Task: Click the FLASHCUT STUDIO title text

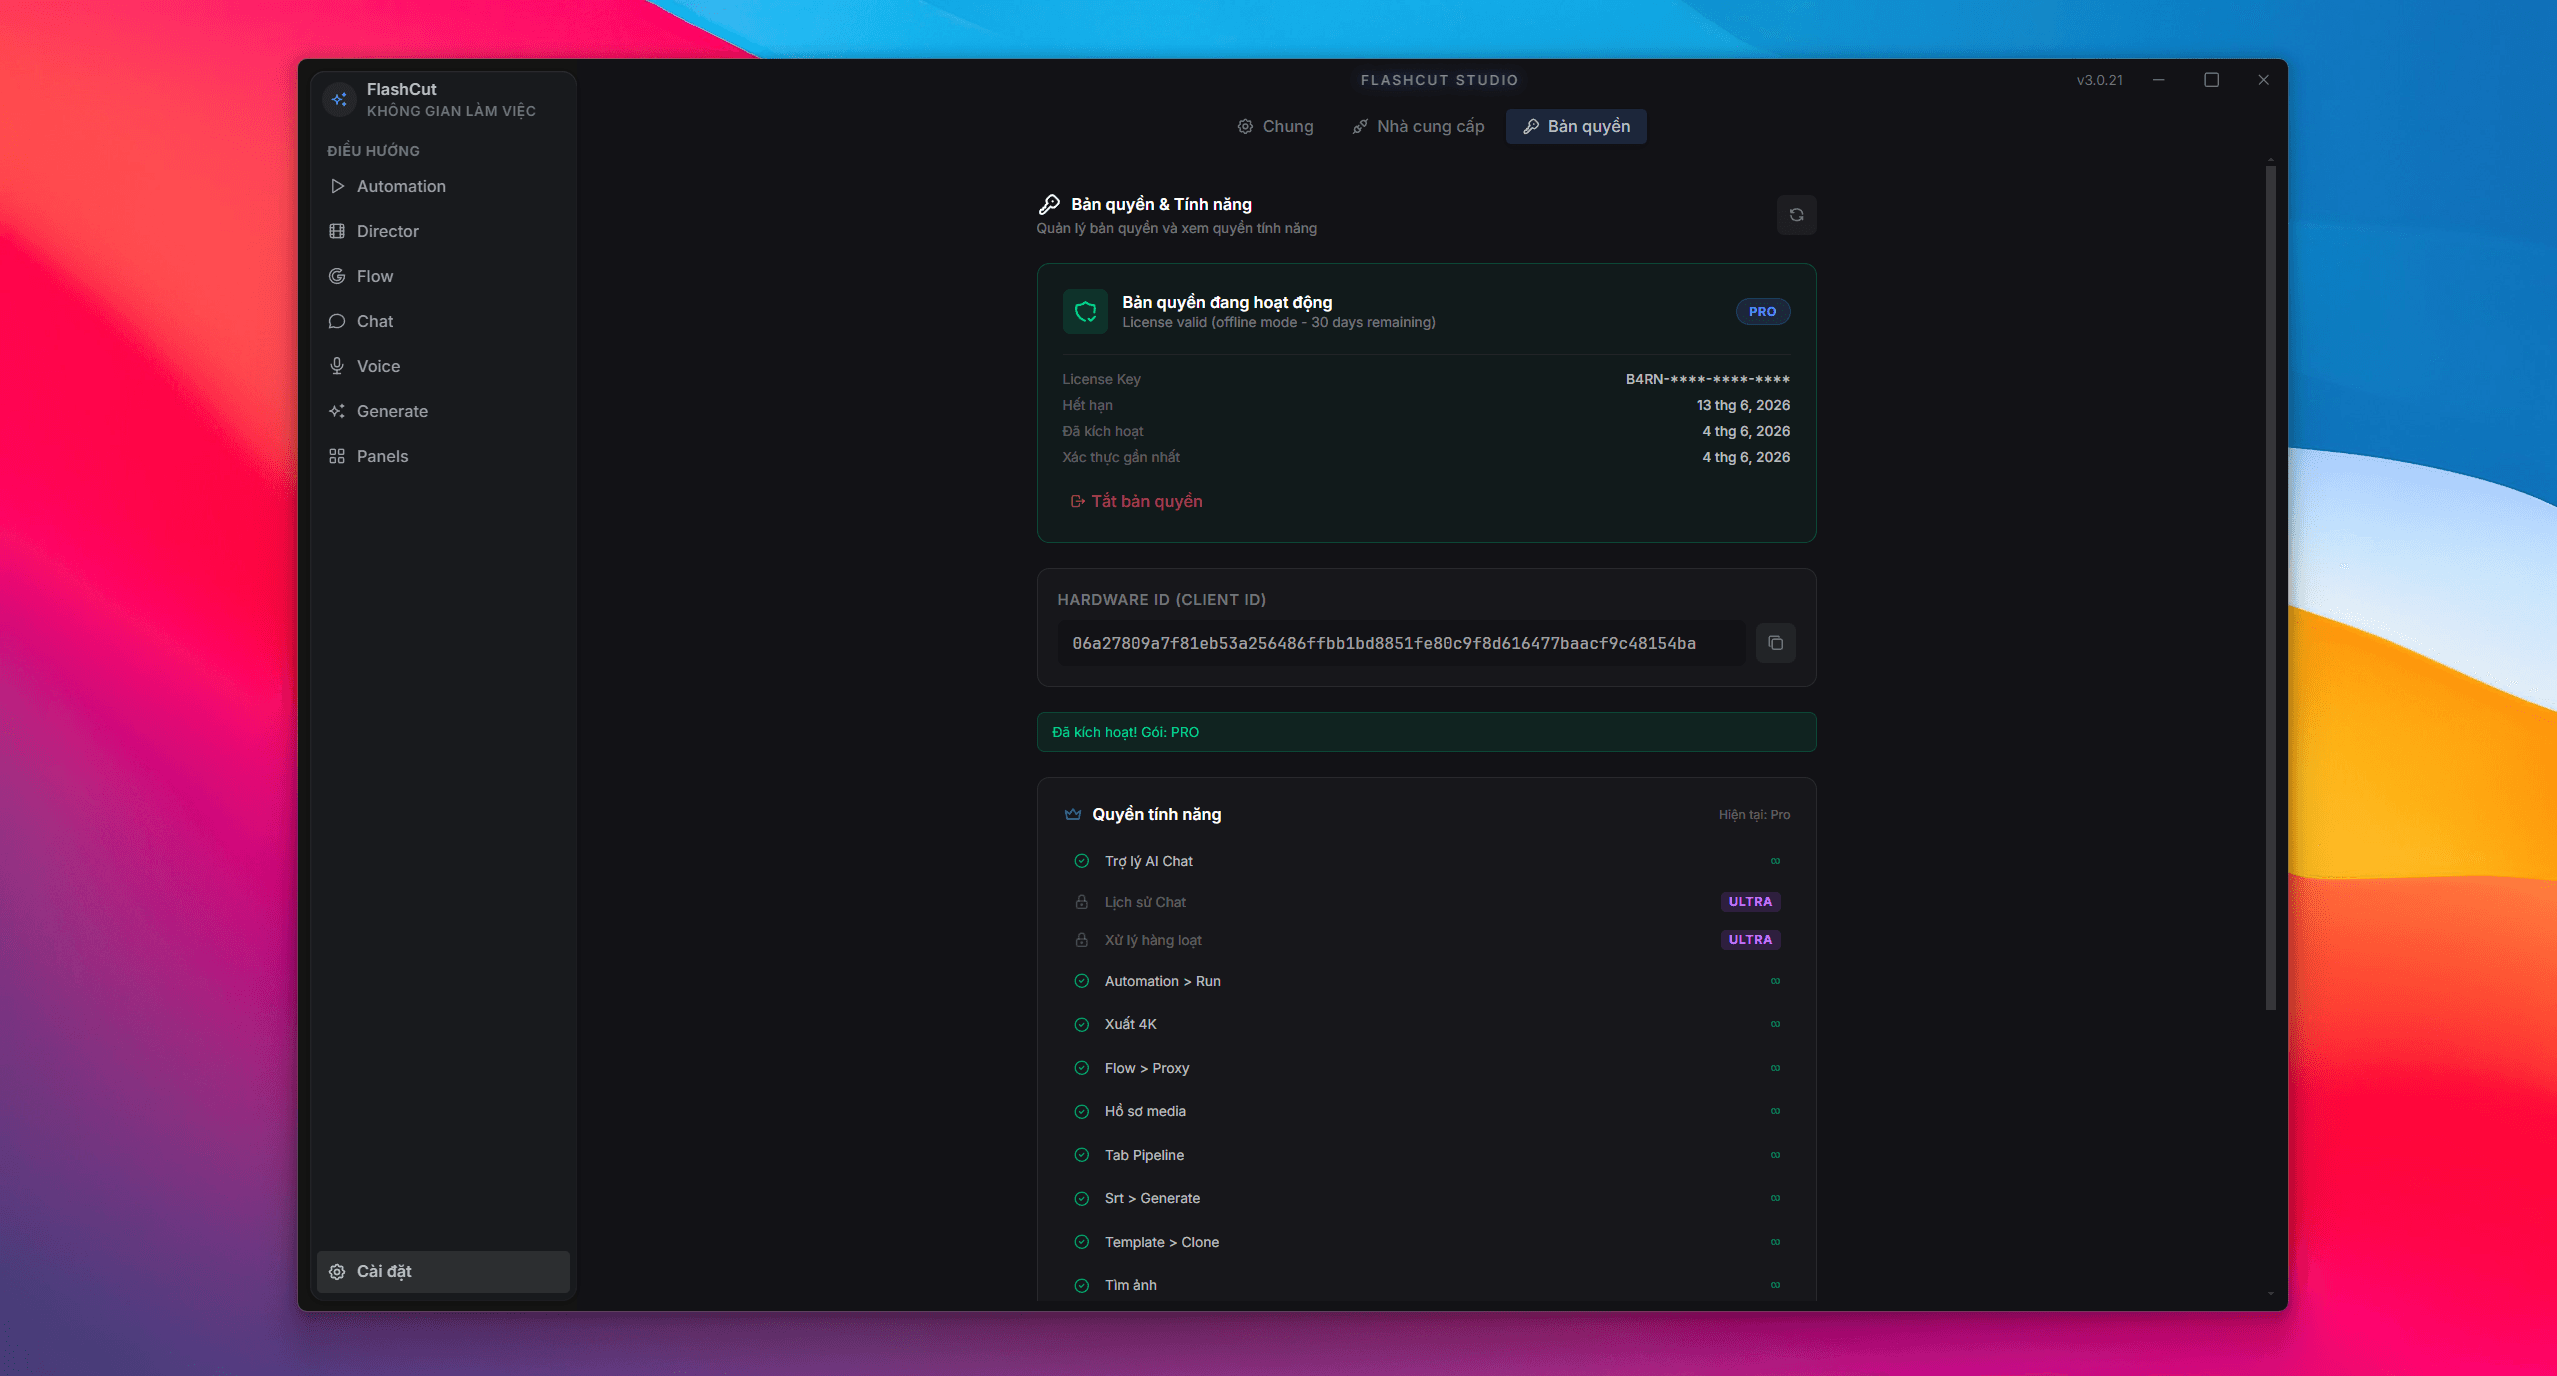Action: tap(1439, 80)
